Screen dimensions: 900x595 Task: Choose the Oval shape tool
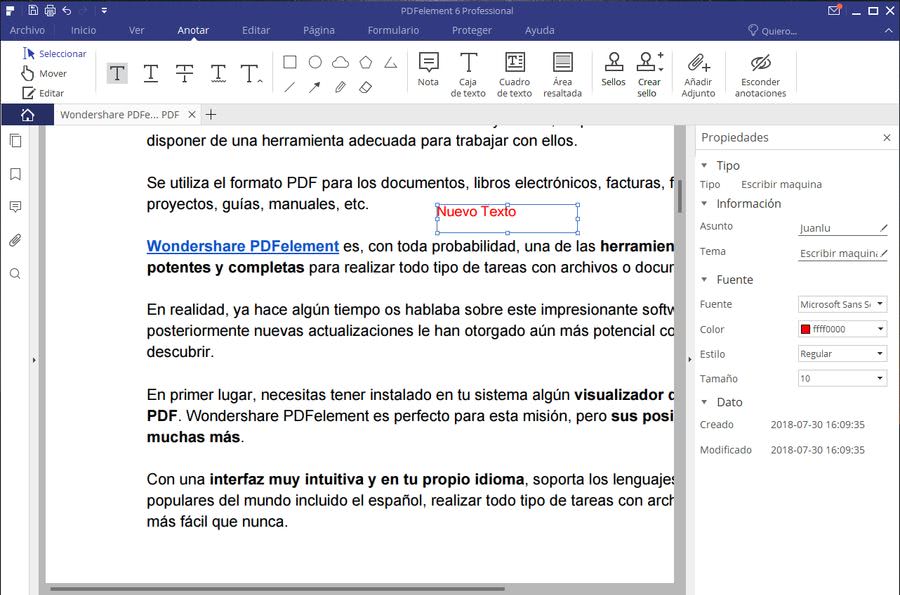(x=315, y=62)
